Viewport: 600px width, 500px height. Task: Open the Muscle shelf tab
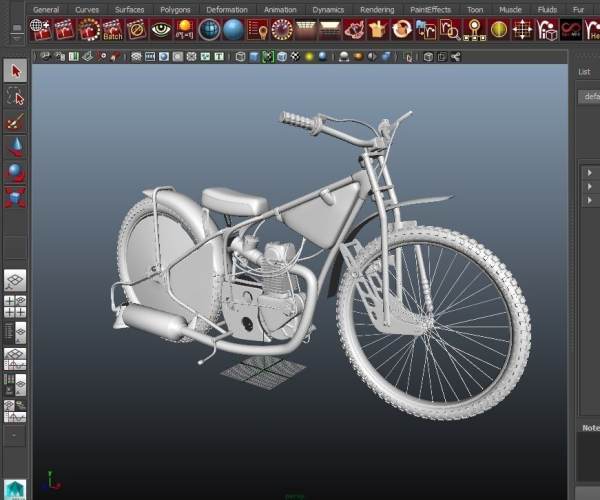[510, 10]
